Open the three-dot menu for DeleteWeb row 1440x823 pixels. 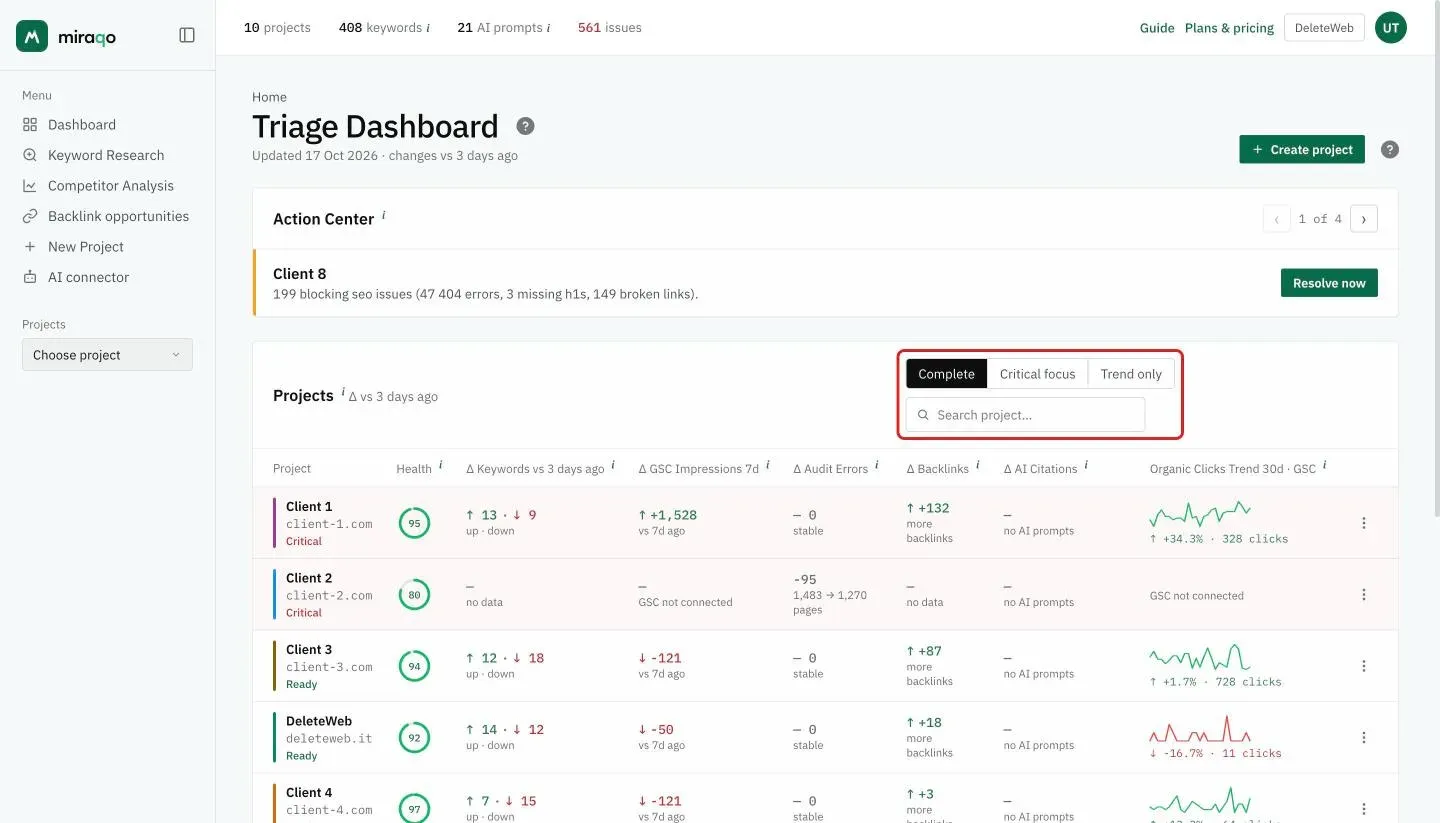(1364, 738)
